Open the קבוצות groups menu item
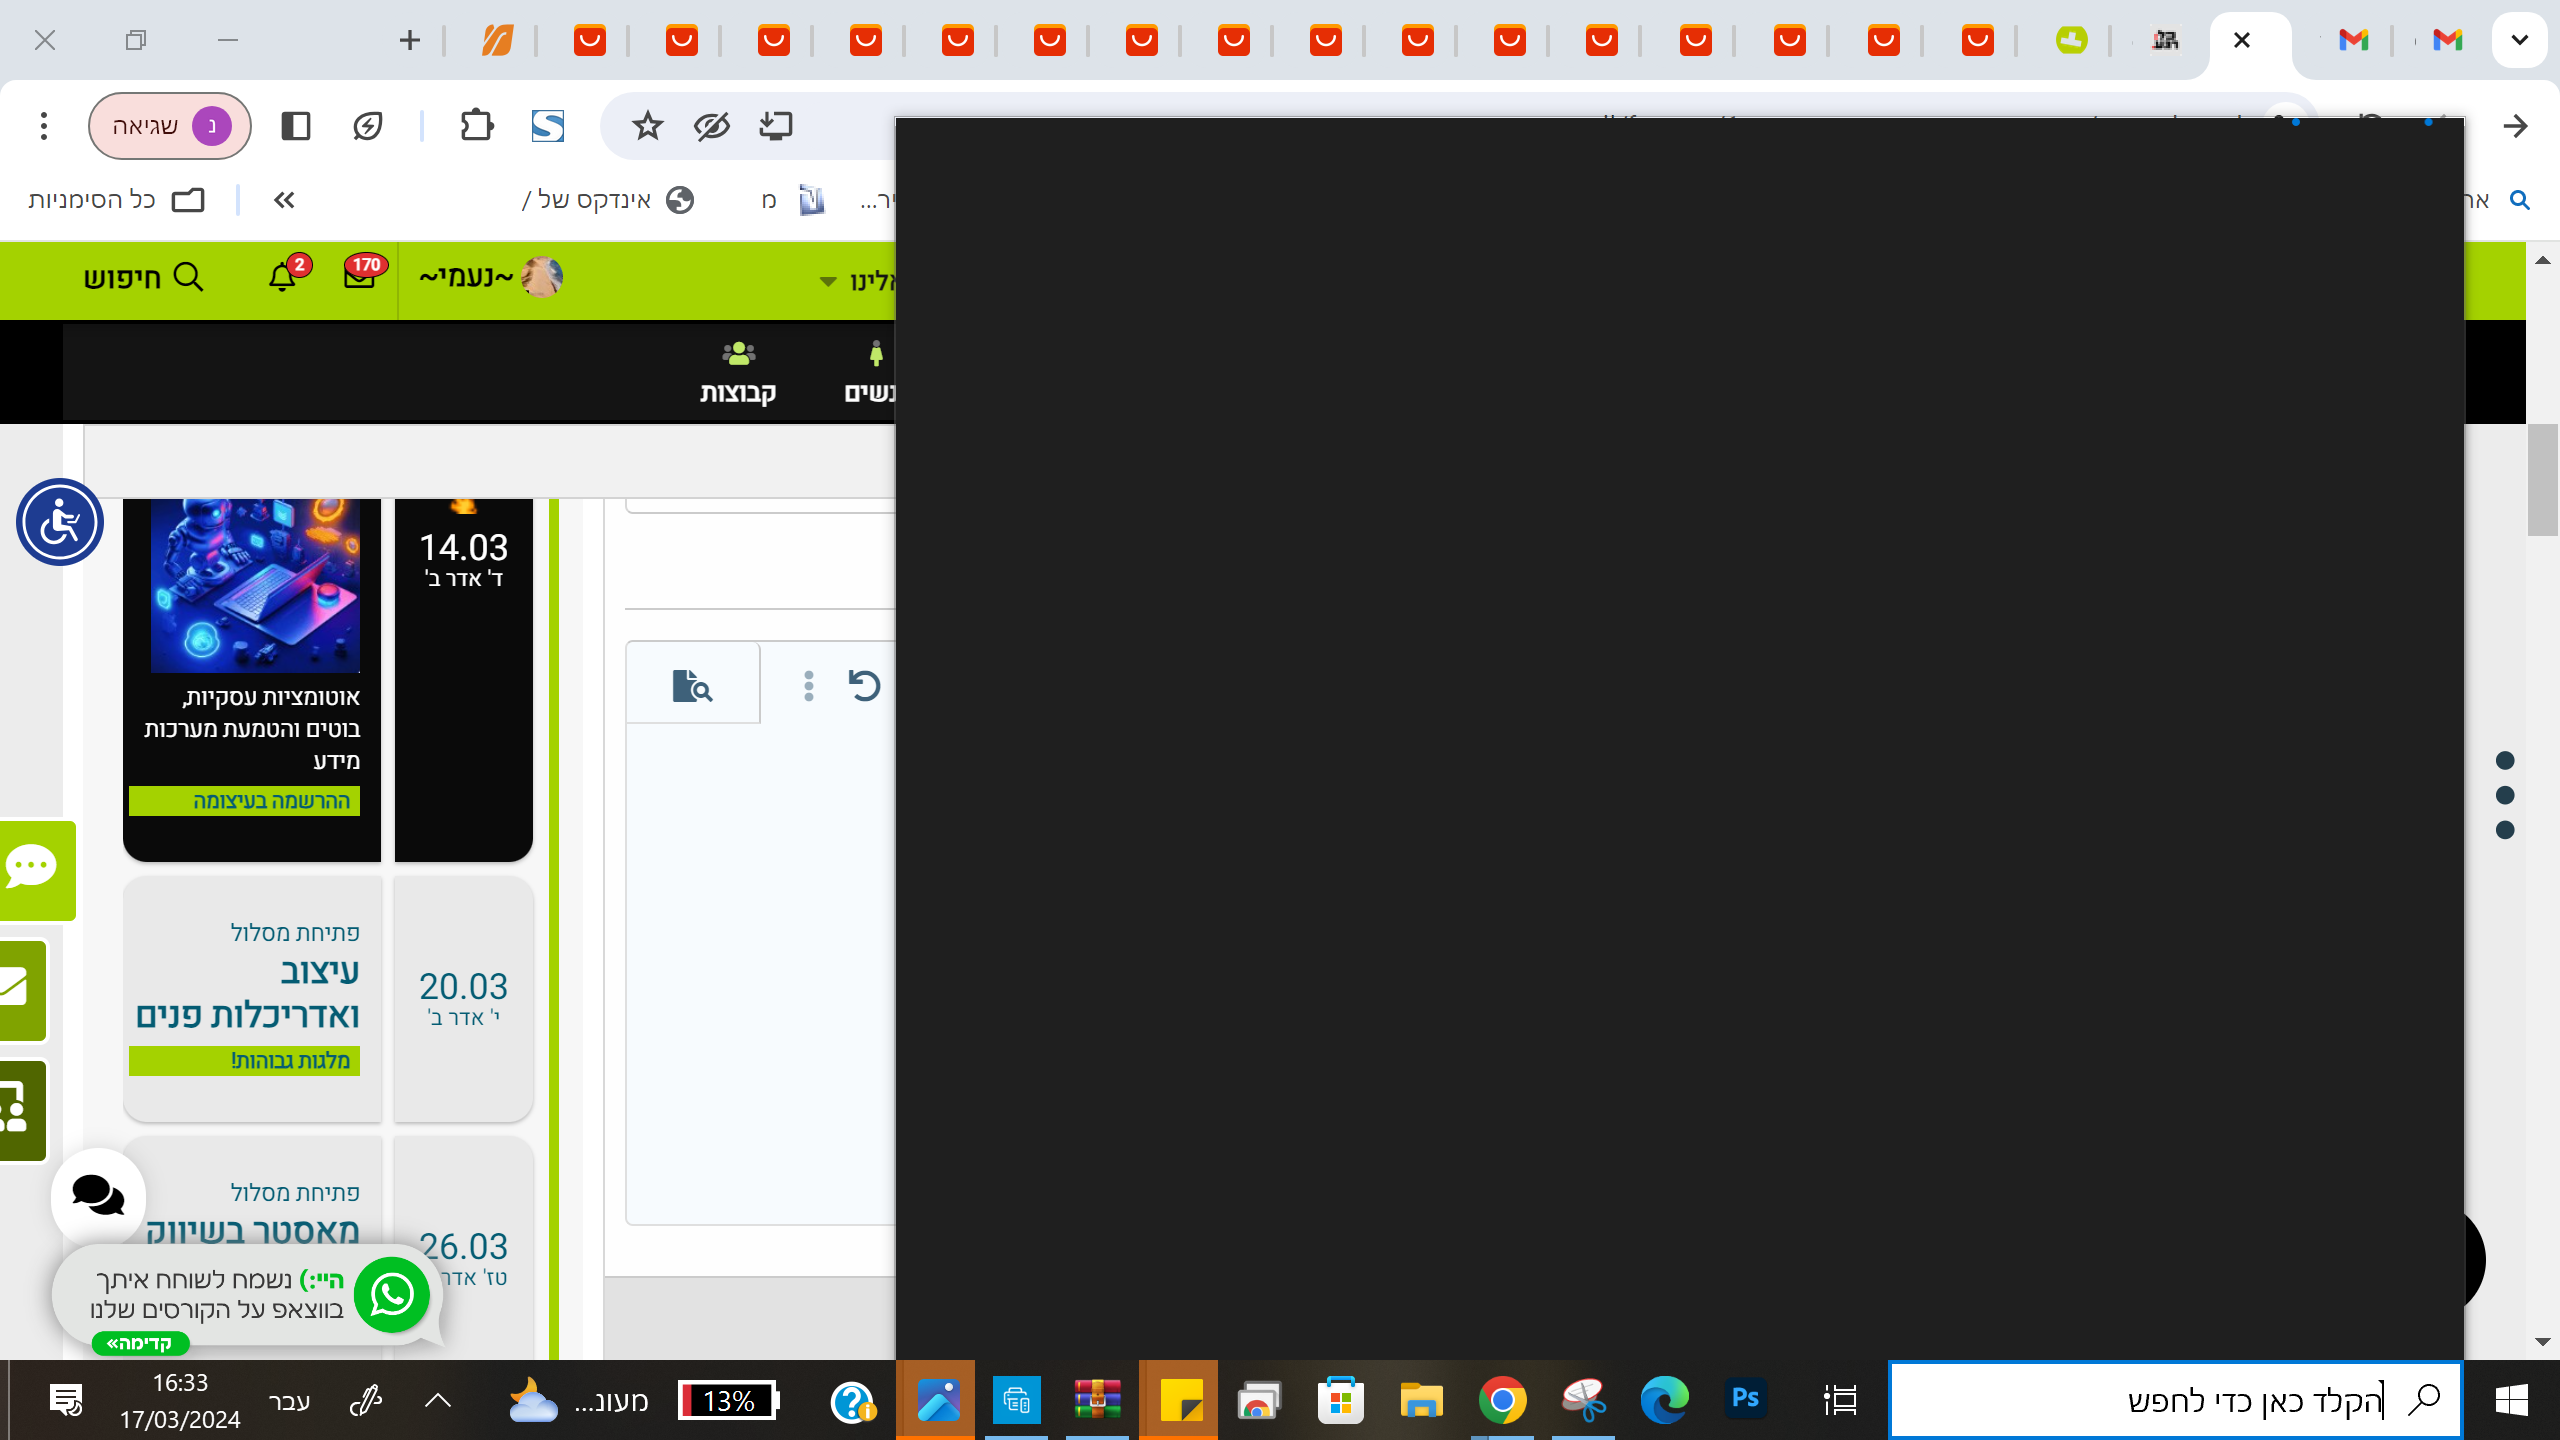The width and height of the screenshot is (2560, 1440). [738, 372]
